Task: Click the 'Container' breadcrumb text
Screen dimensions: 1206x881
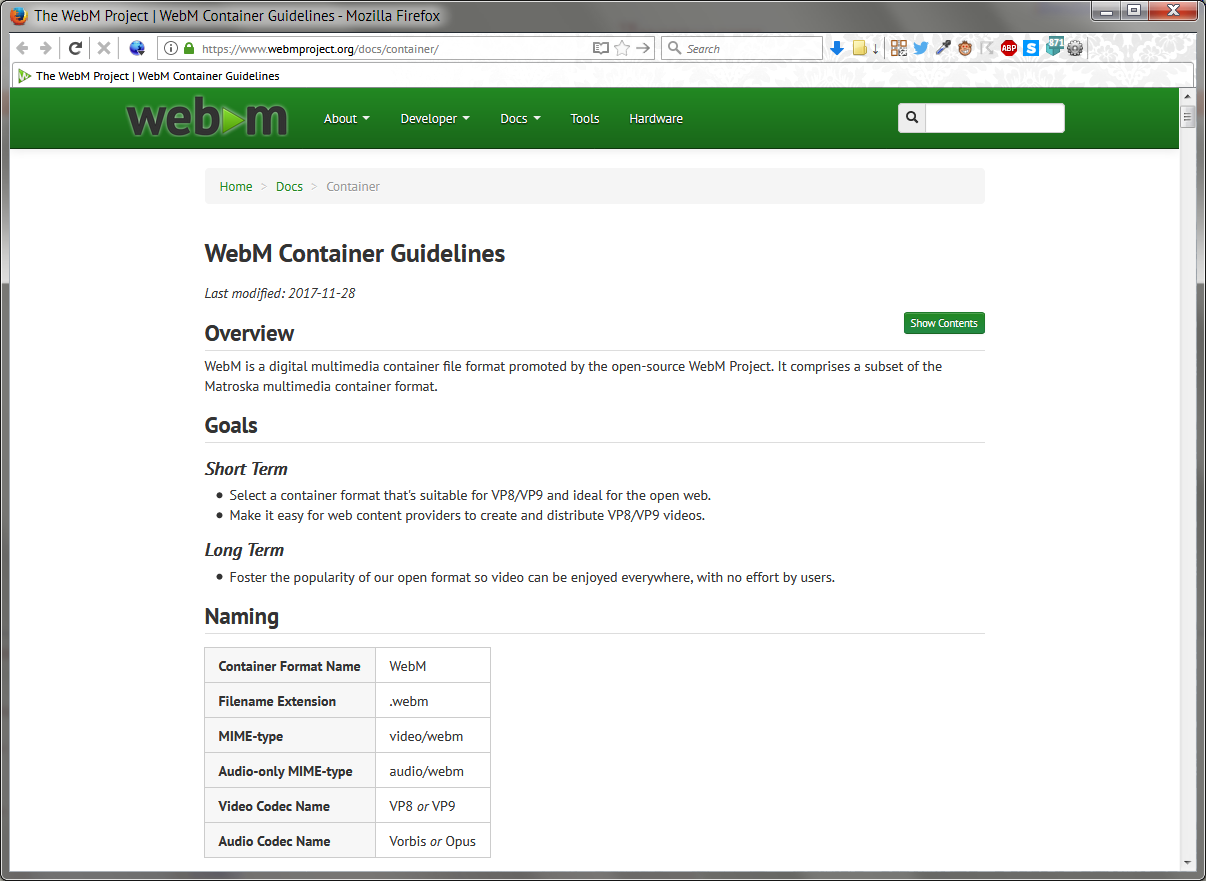Action: coord(353,186)
